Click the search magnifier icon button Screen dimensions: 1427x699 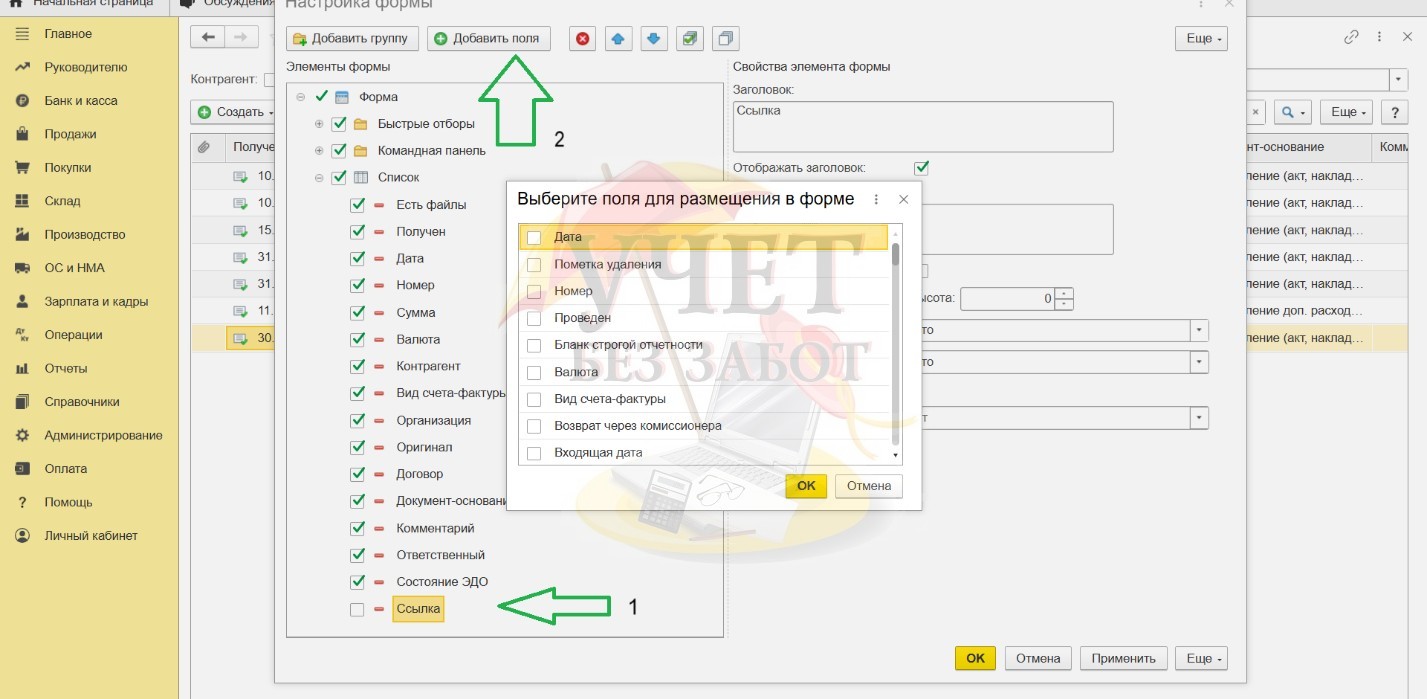click(x=1295, y=112)
